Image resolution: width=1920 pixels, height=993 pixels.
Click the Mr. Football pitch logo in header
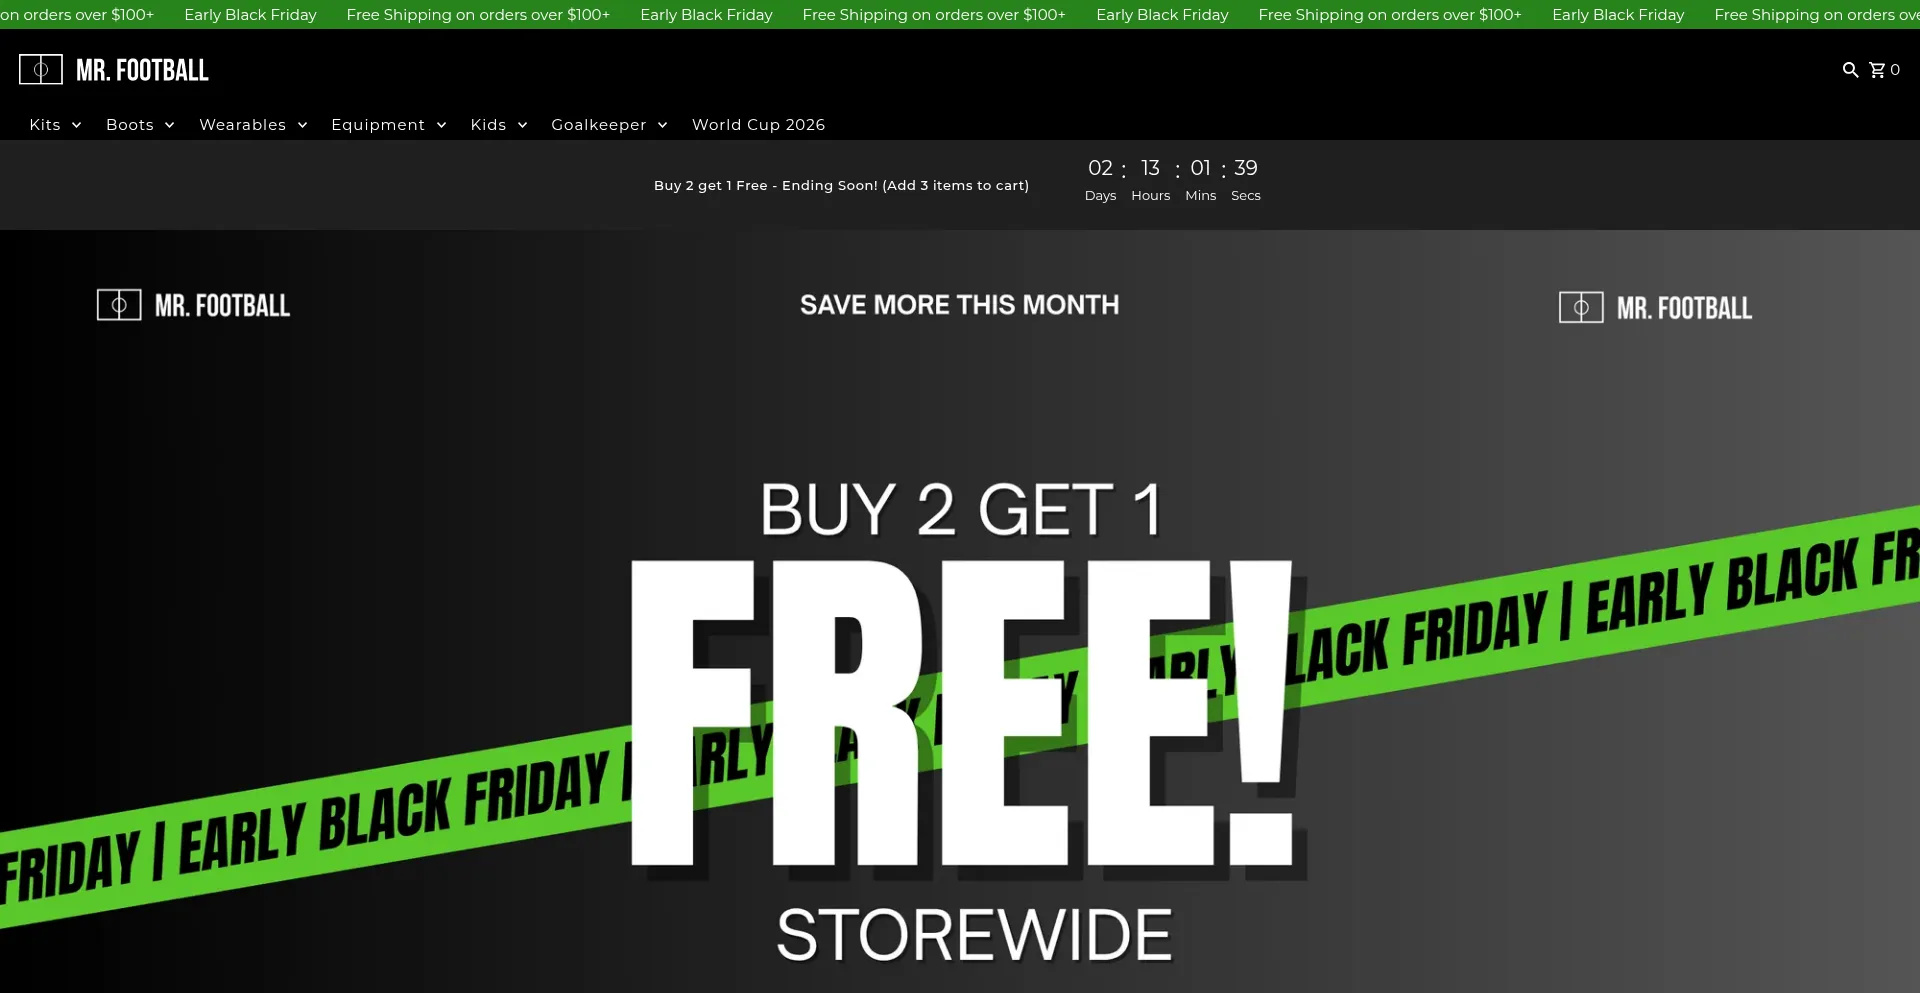[41, 70]
